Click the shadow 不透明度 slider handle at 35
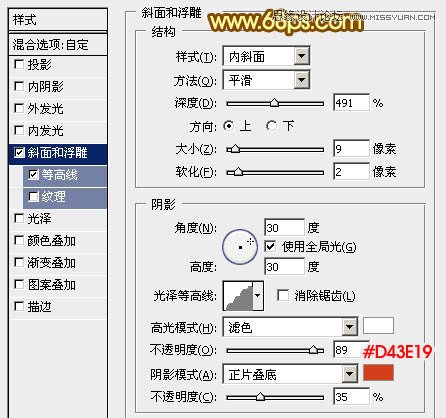The height and width of the screenshot is (418, 446). tap(260, 397)
